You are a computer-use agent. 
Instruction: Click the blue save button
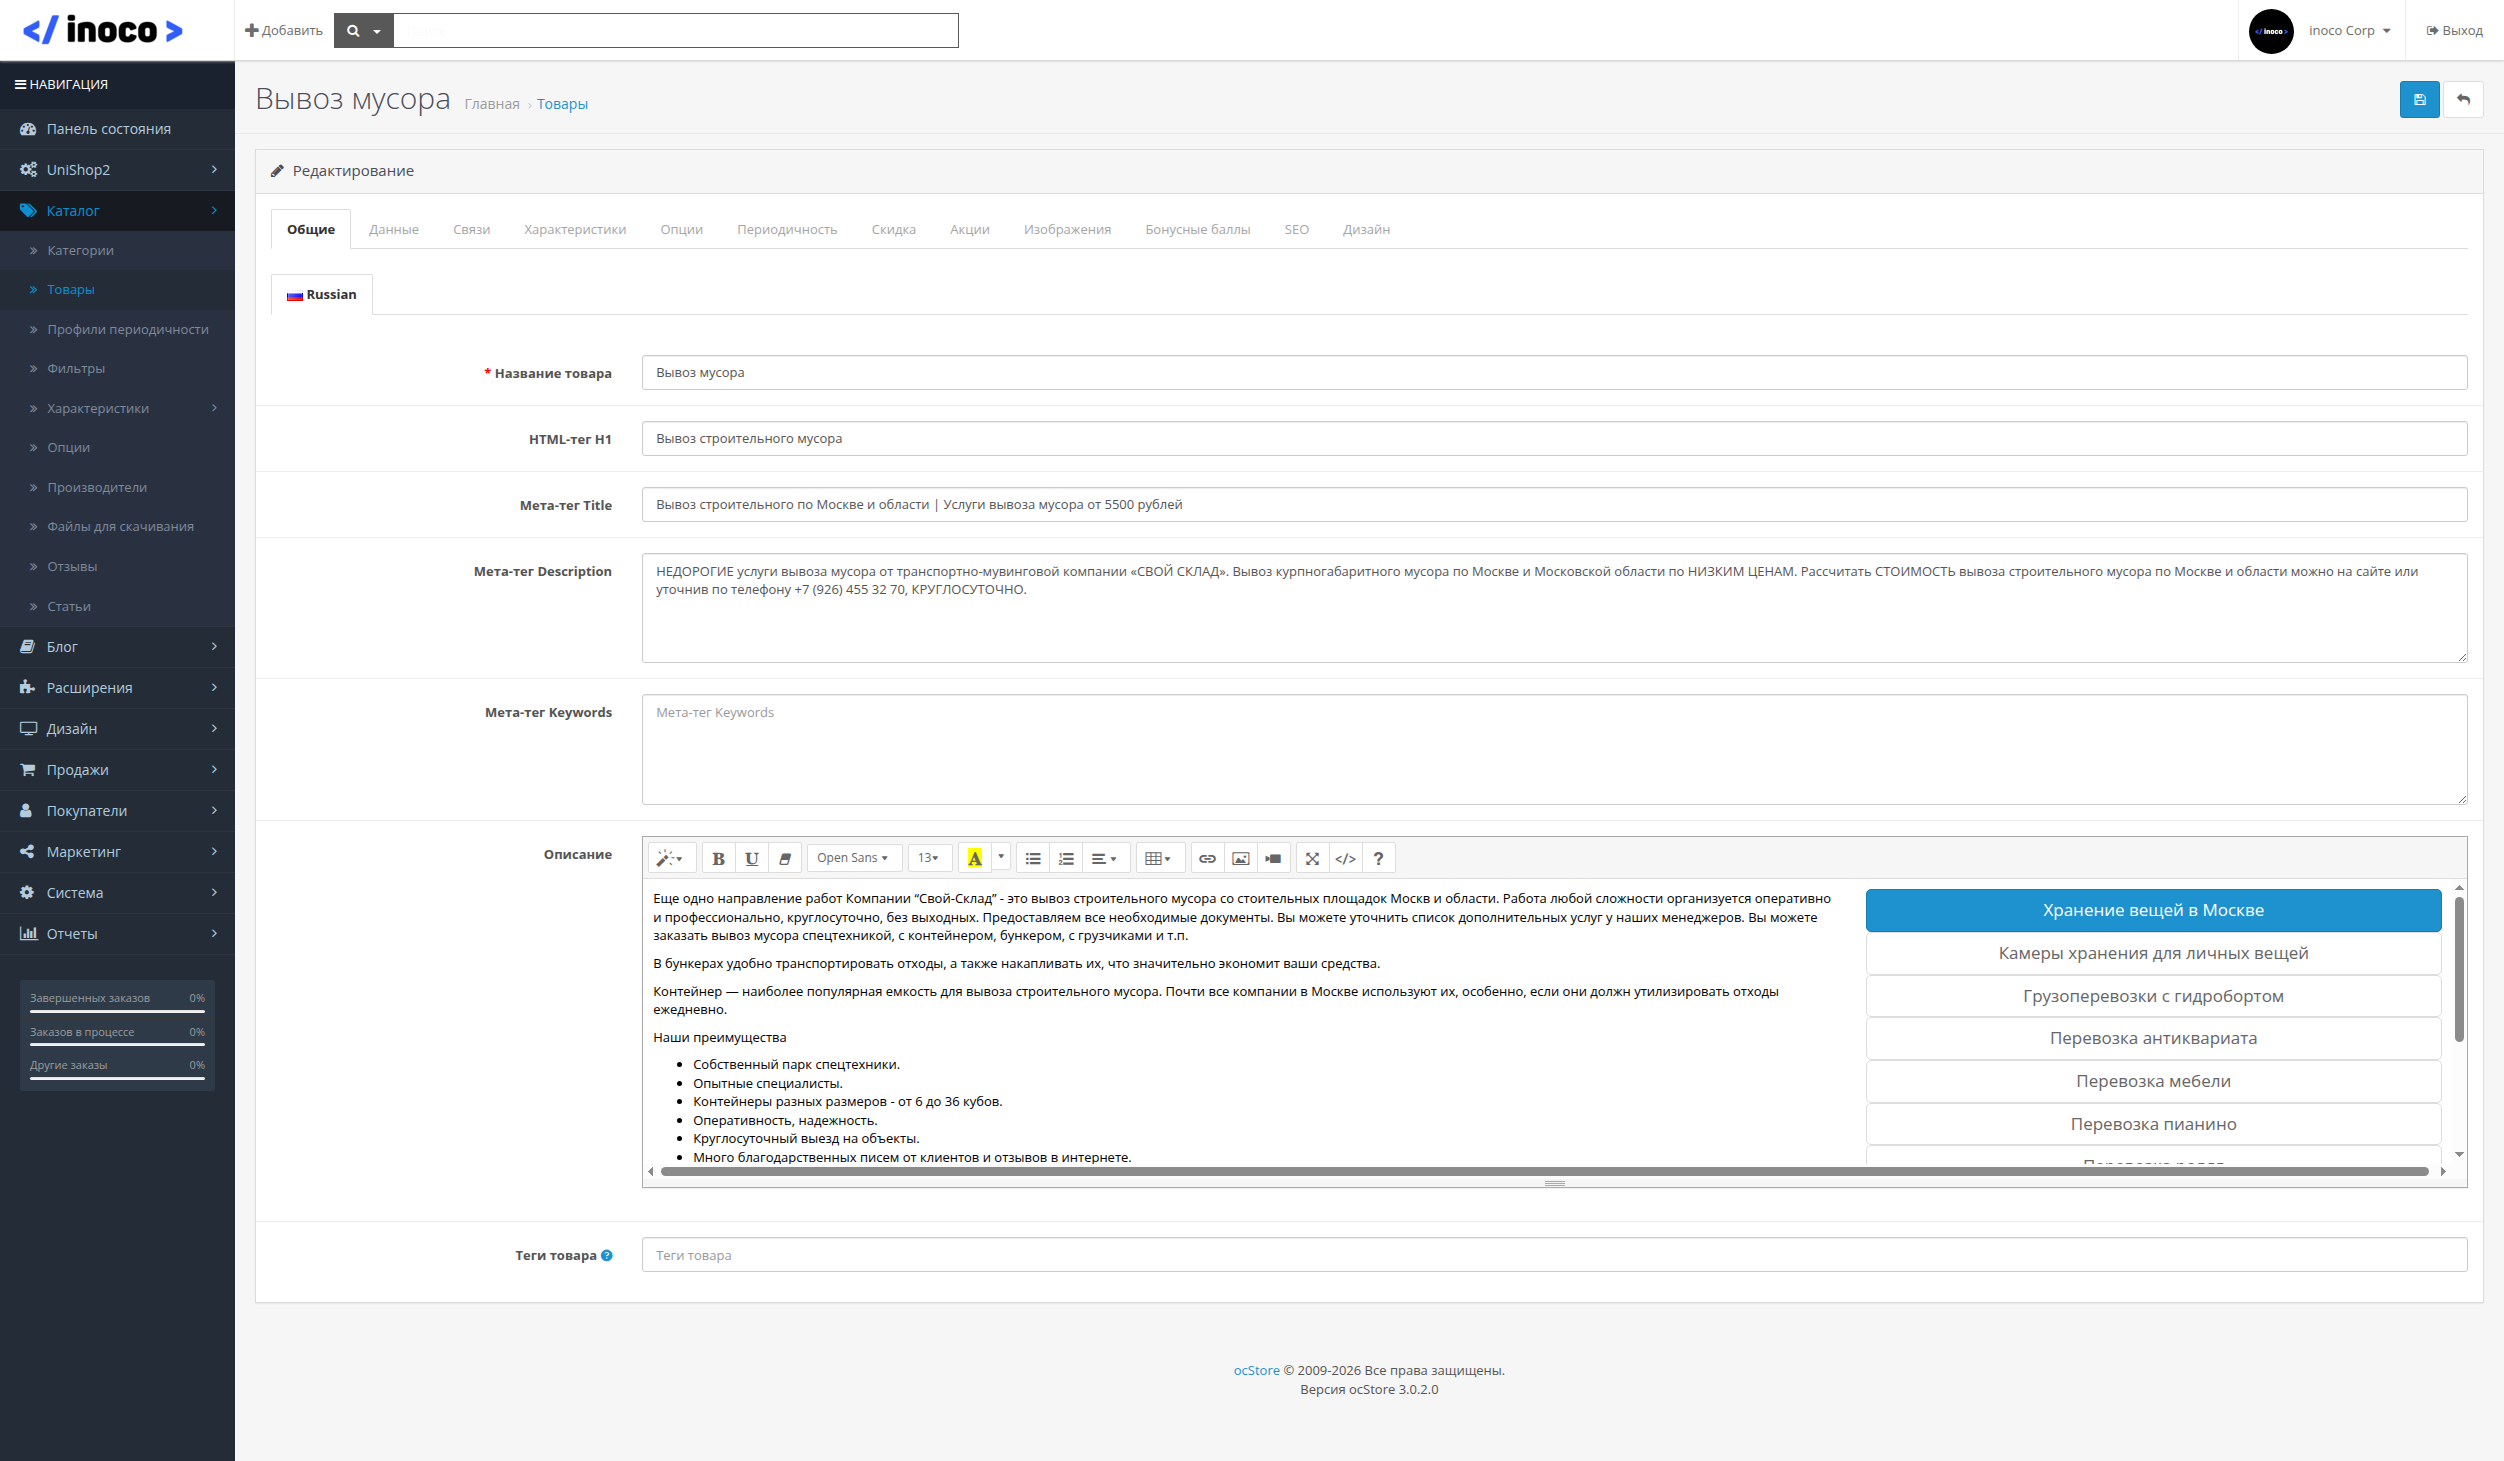click(2419, 100)
